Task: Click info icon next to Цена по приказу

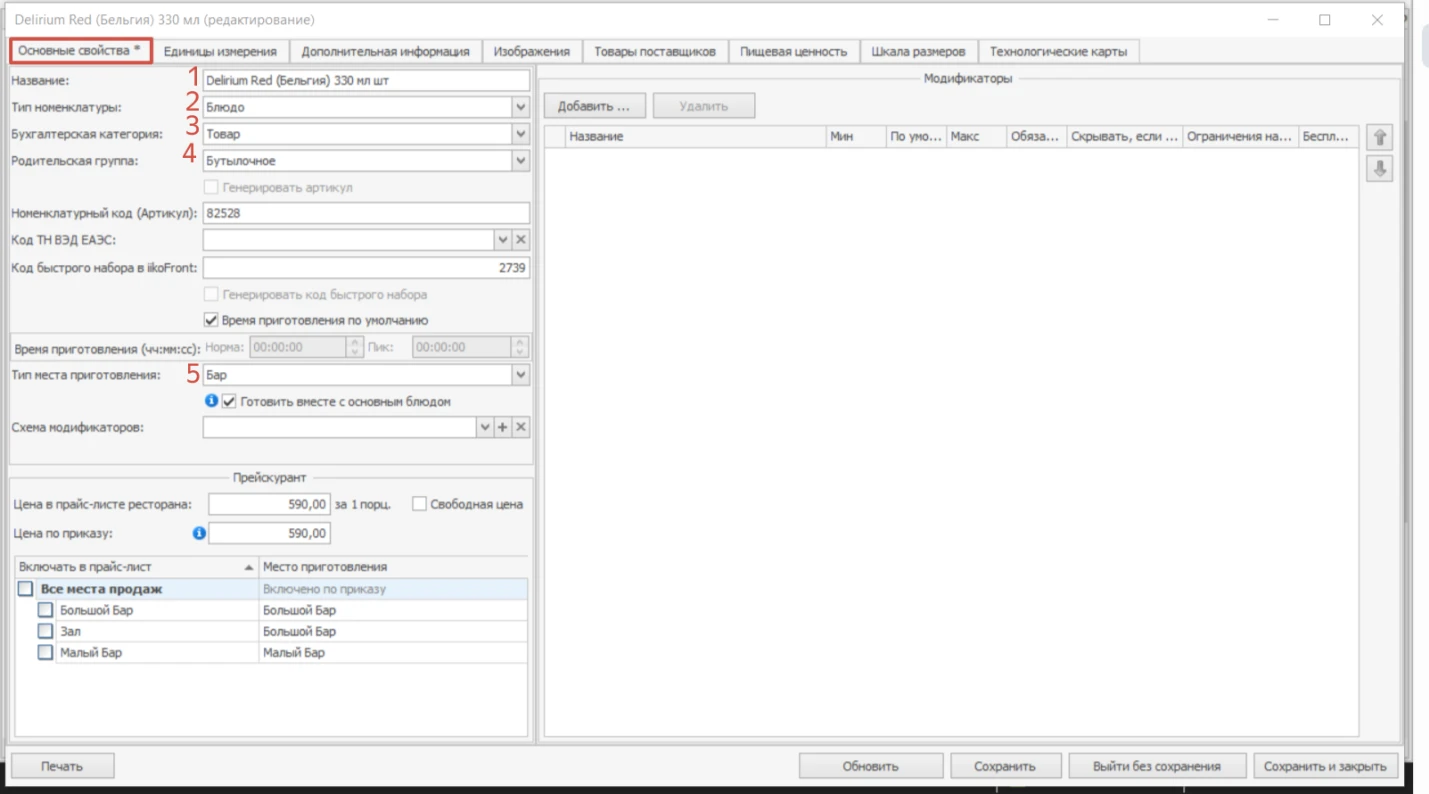Action: 199,533
